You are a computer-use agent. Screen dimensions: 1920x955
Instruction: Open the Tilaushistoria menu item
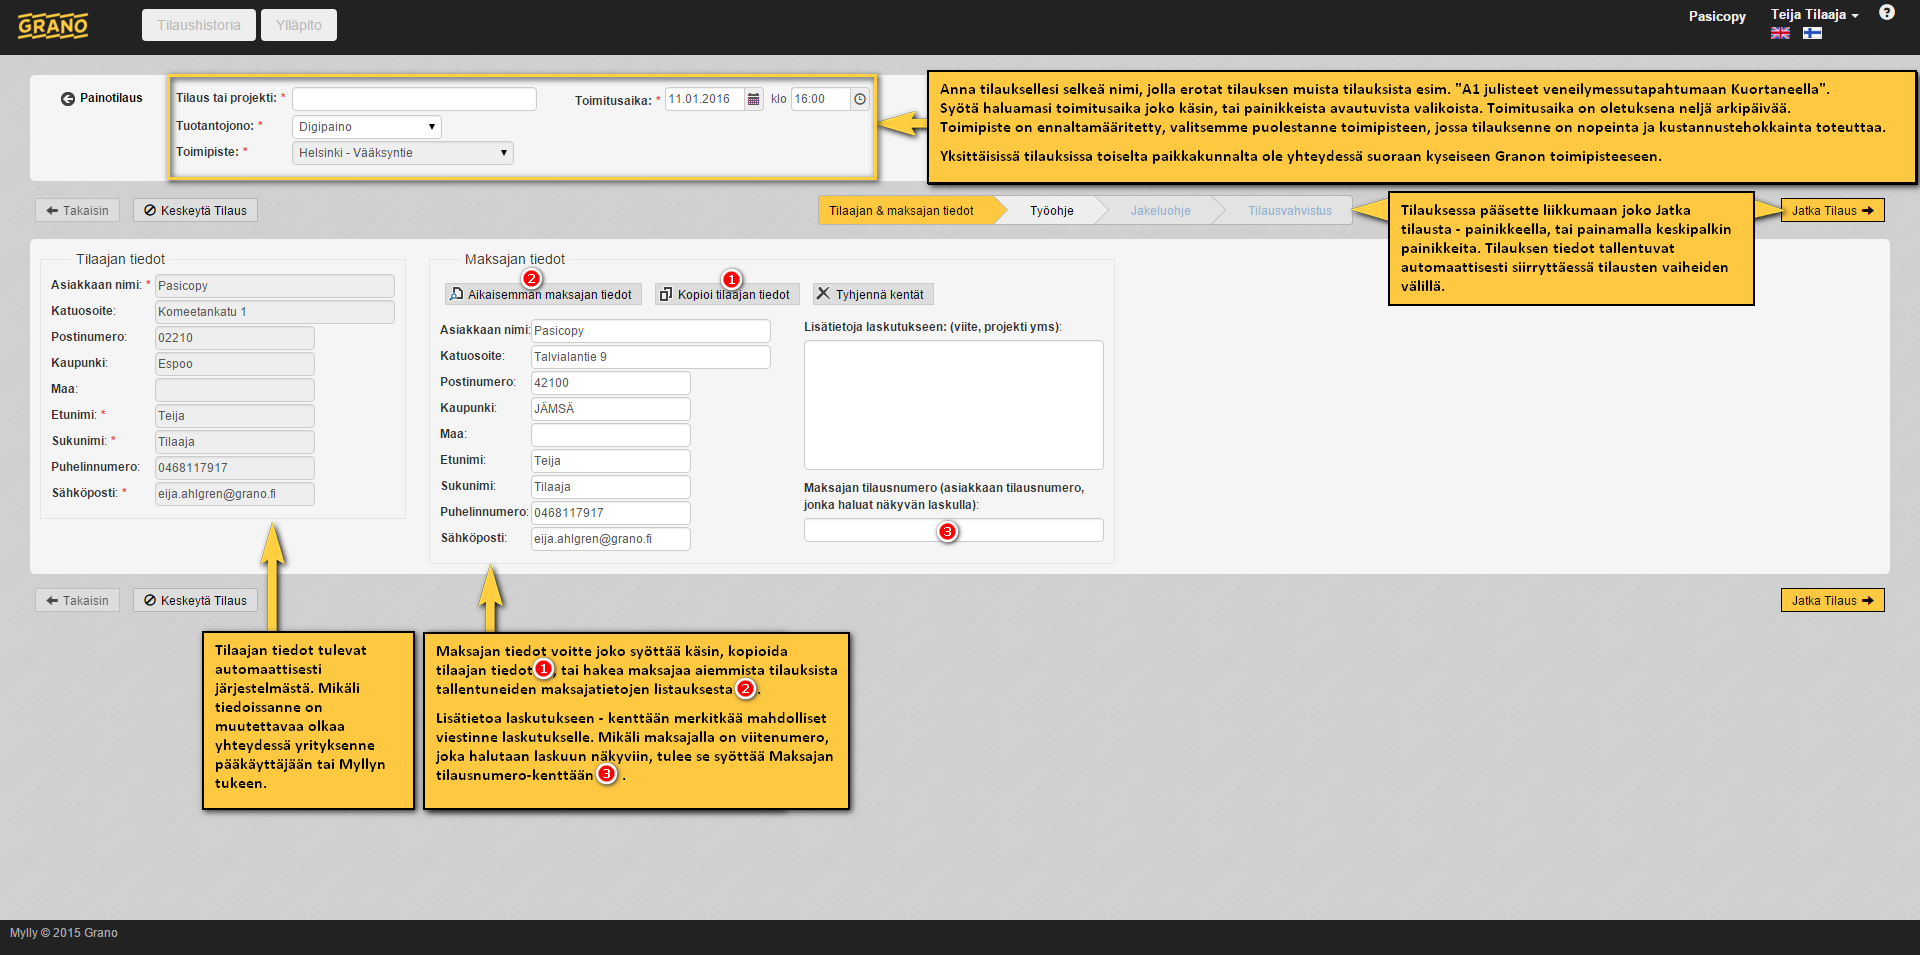[198, 25]
